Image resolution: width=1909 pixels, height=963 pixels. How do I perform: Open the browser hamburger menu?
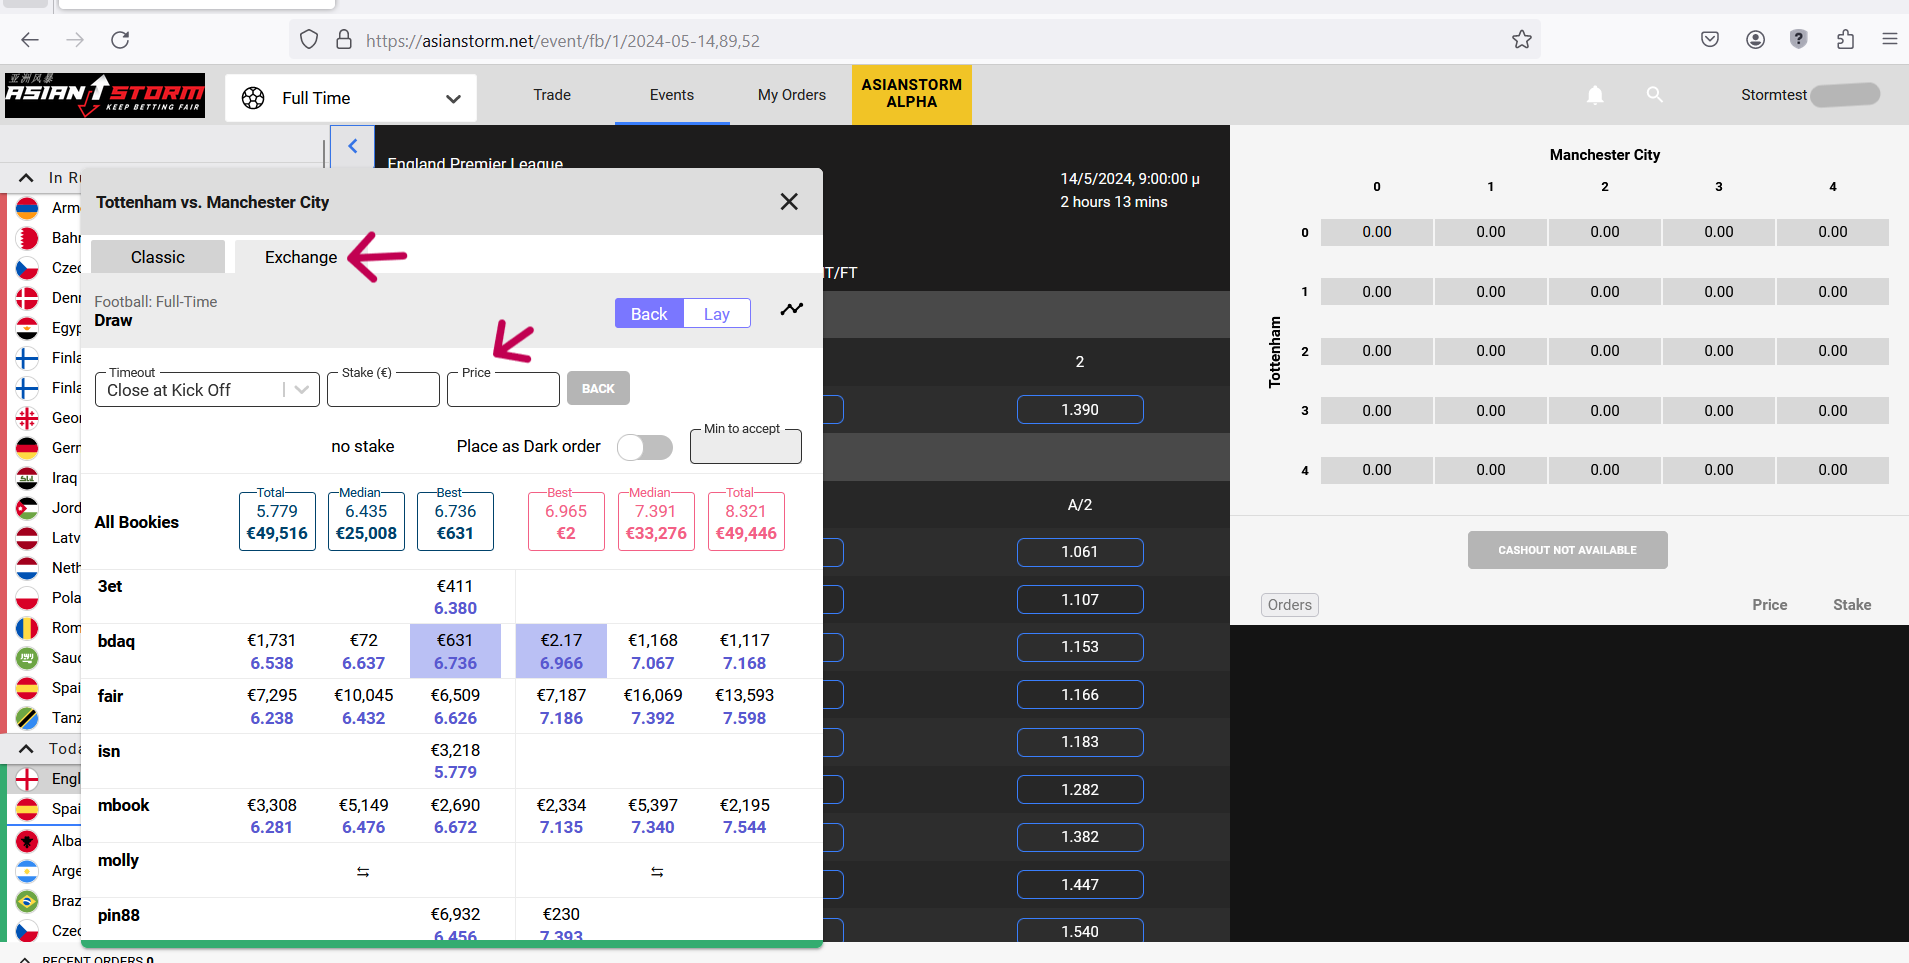click(x=1889, y=40)
